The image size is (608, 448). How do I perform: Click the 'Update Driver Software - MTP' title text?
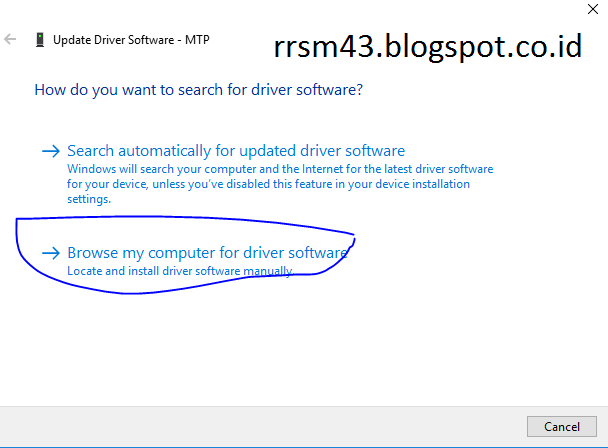tap(131, 40)
